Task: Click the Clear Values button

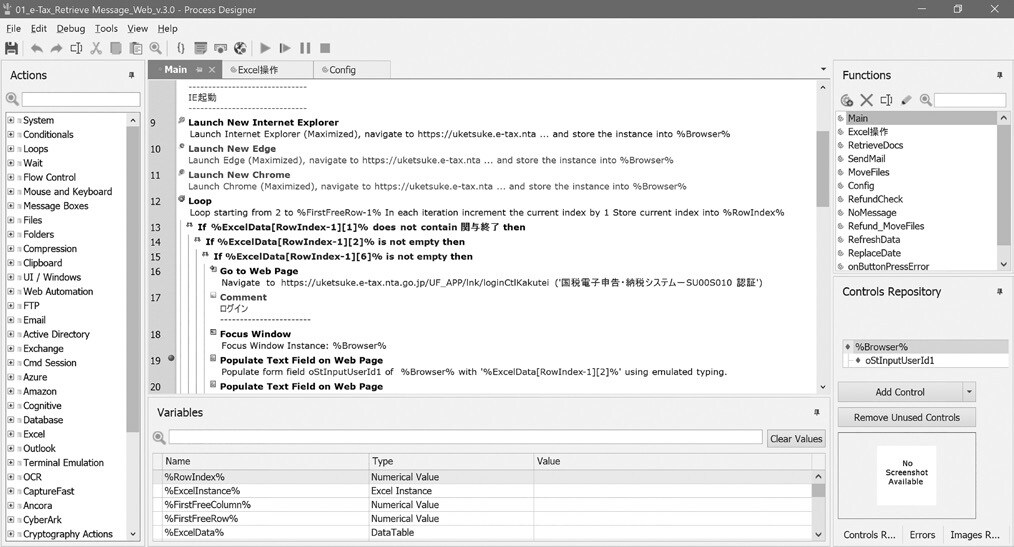Action: [x=796, y=438]
